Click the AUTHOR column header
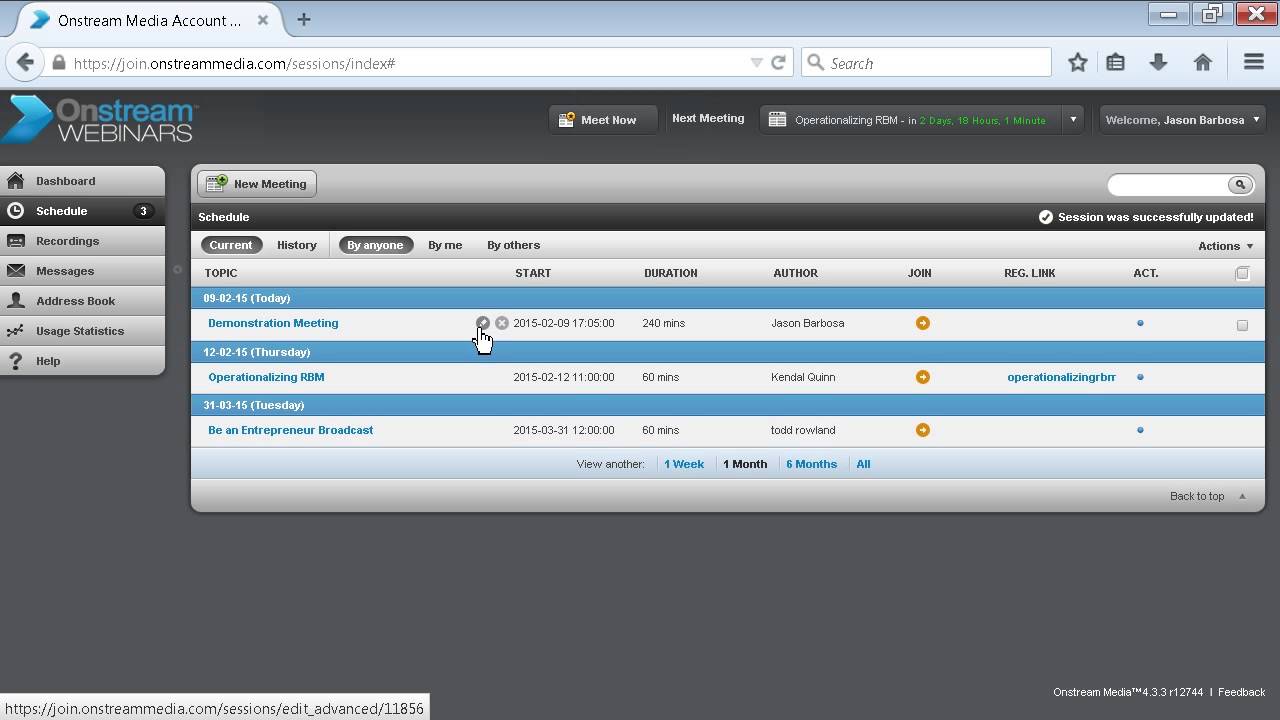 [x=795, y=273]
